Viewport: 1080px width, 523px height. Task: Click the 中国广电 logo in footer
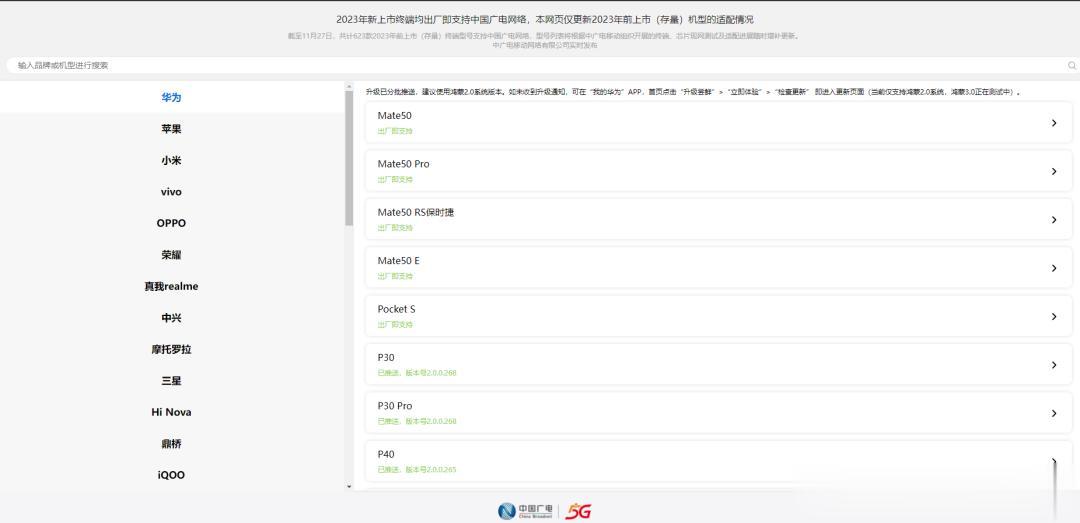click(525, 511)
